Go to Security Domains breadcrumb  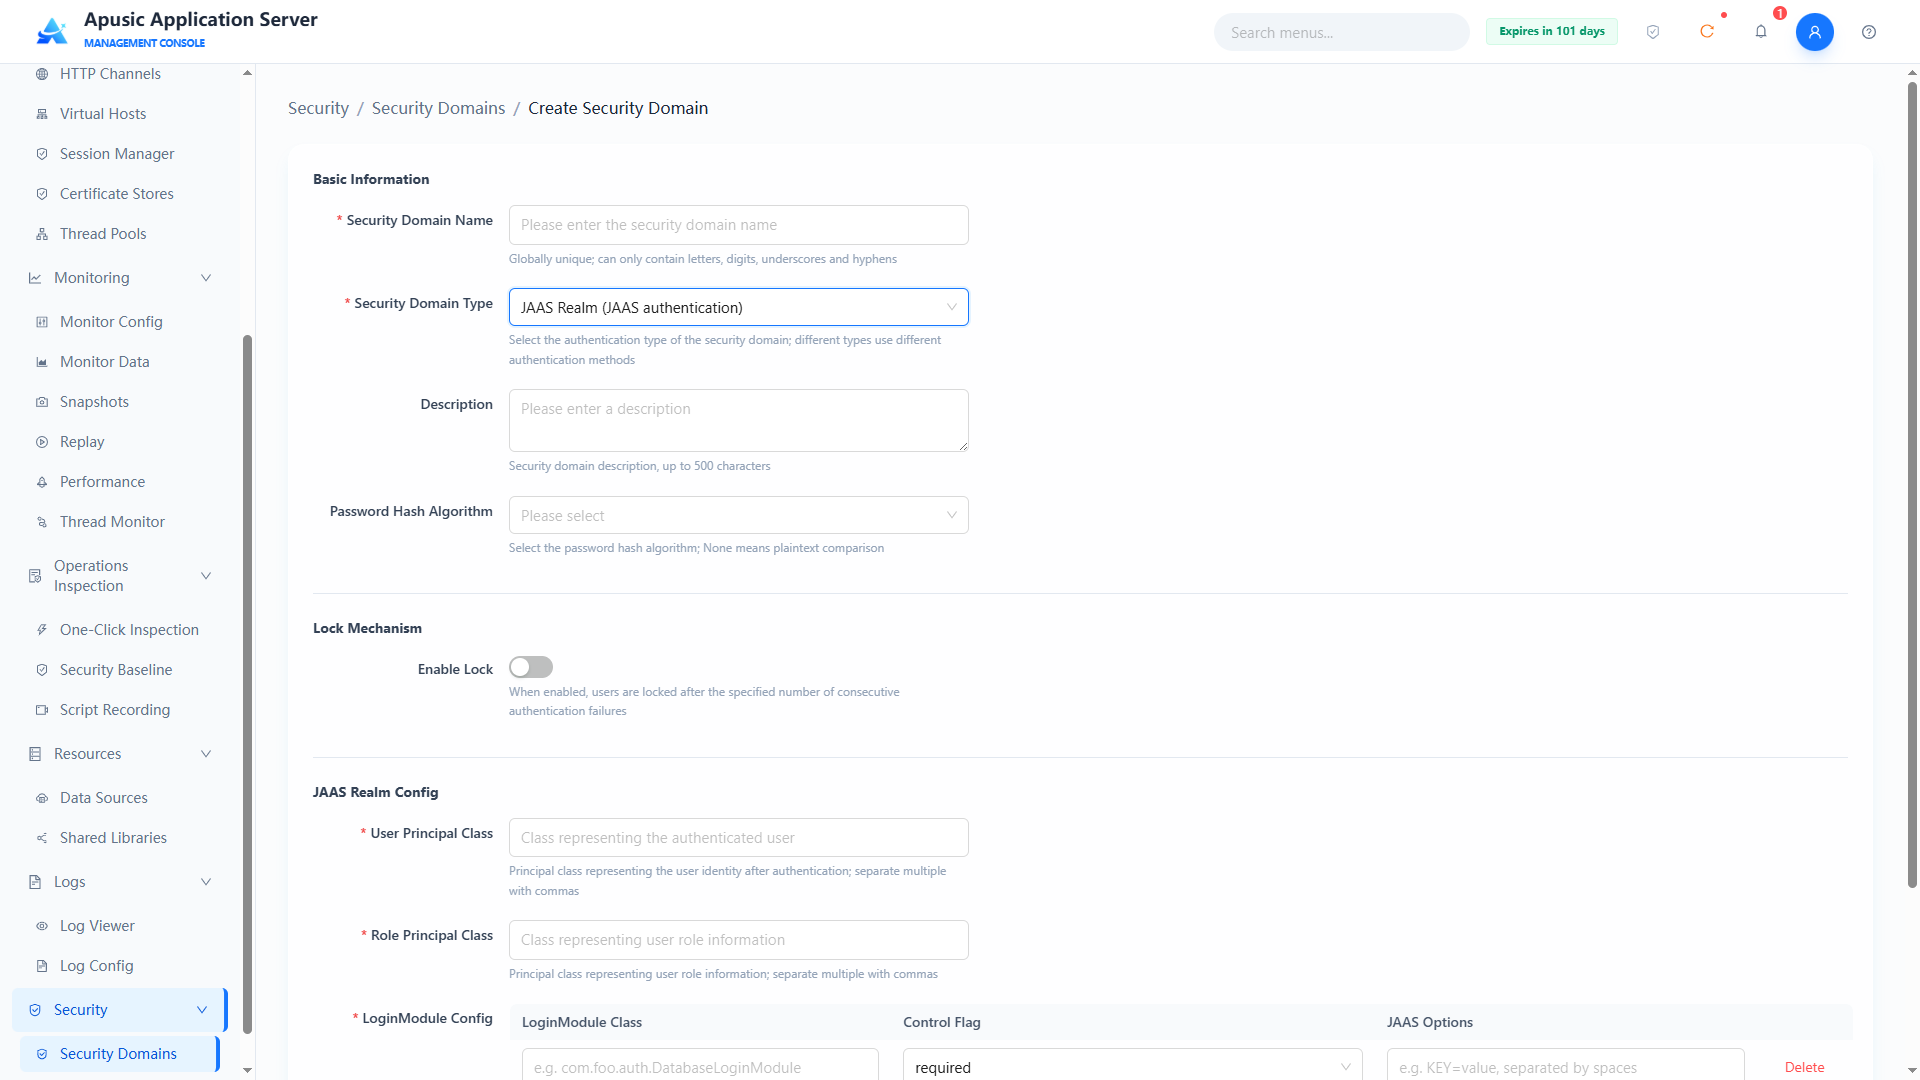(438, 108)
